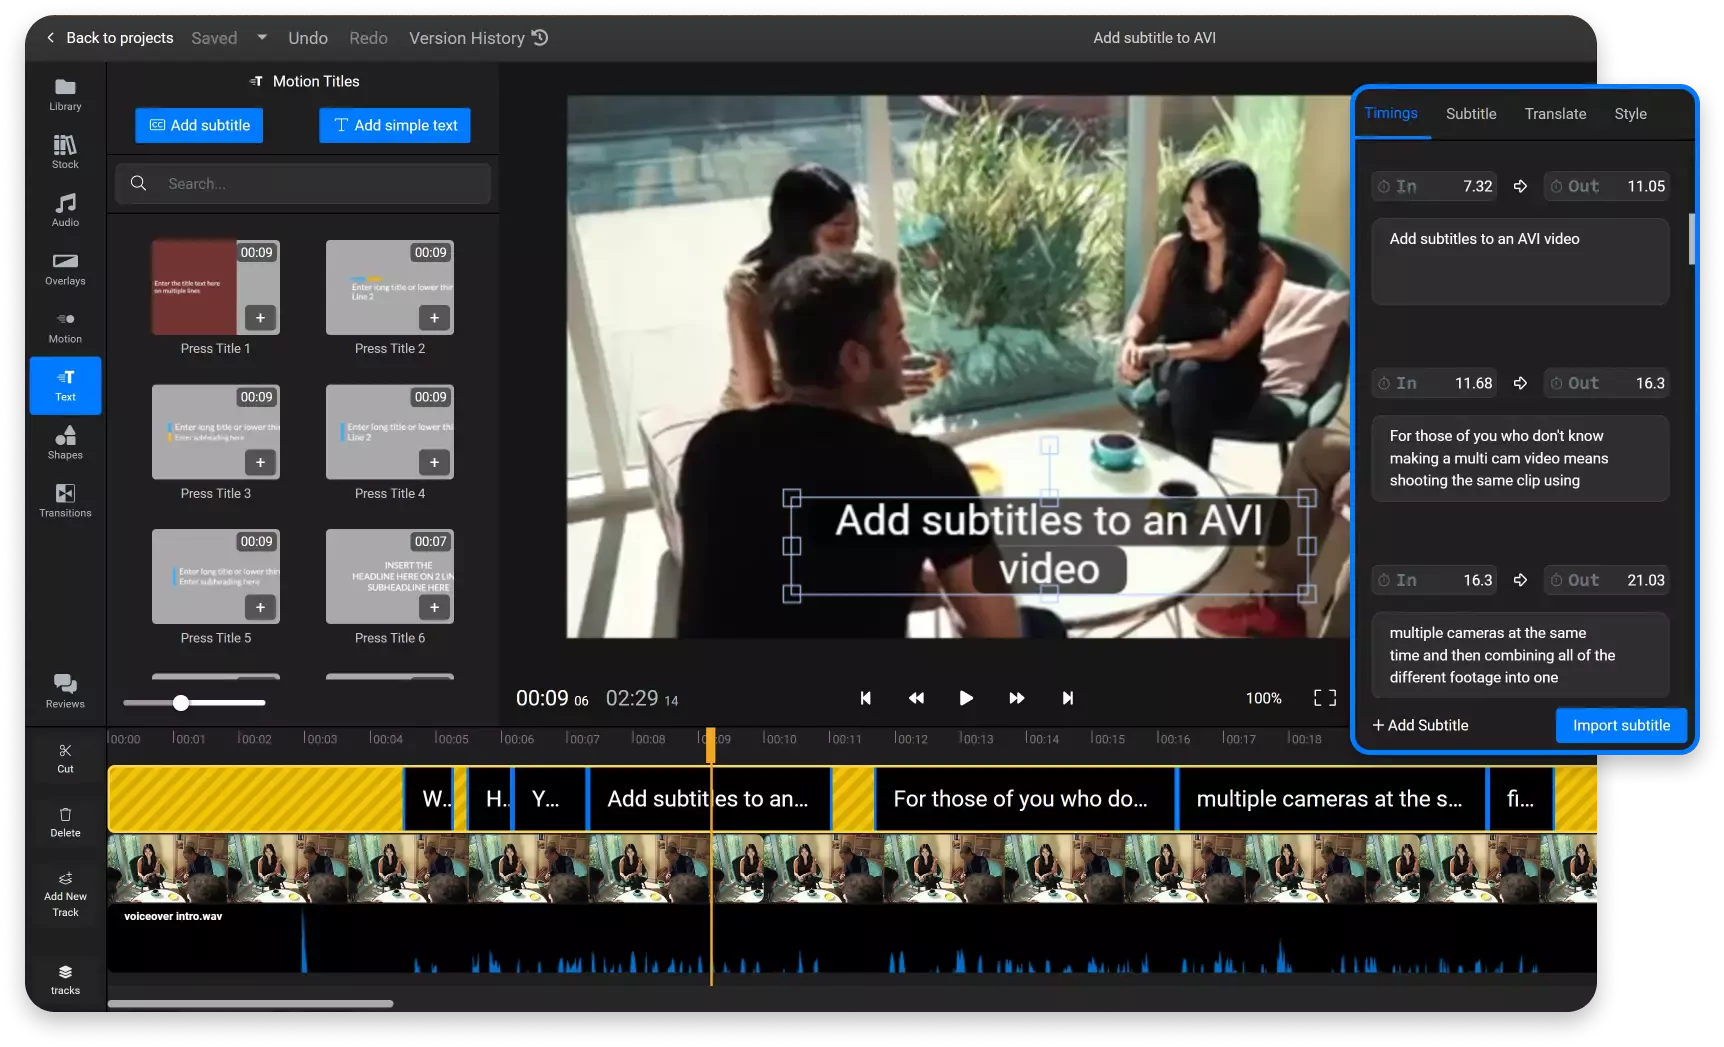This screenshot has height=1047, width=1724.
Task: Open the Stock media panel
Action: click(x=64, y=150)
